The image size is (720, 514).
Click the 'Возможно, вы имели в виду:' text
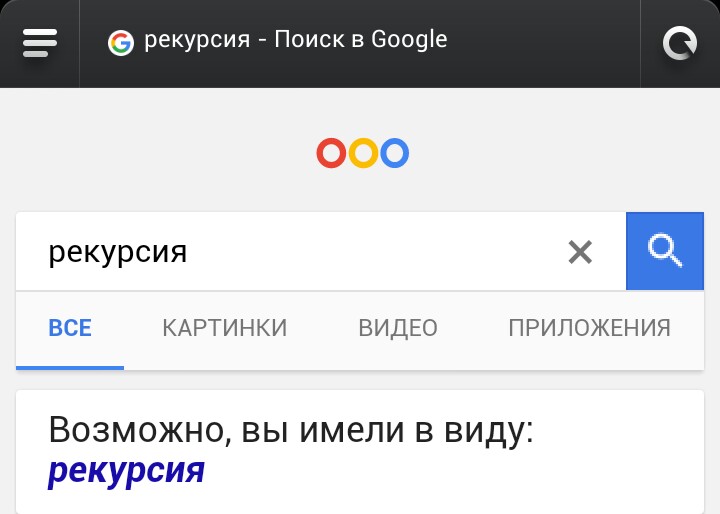[x=291, y=430]
